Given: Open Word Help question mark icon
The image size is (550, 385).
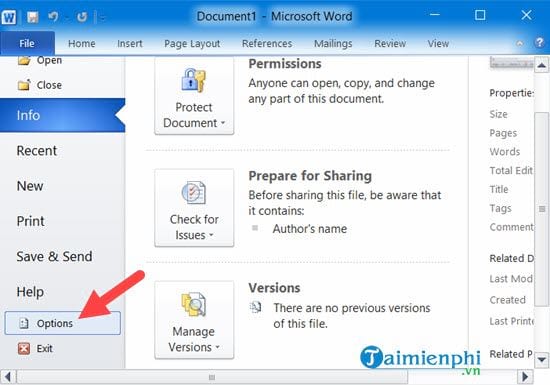Looking at the screenshot, I should (x=539, y=43).
